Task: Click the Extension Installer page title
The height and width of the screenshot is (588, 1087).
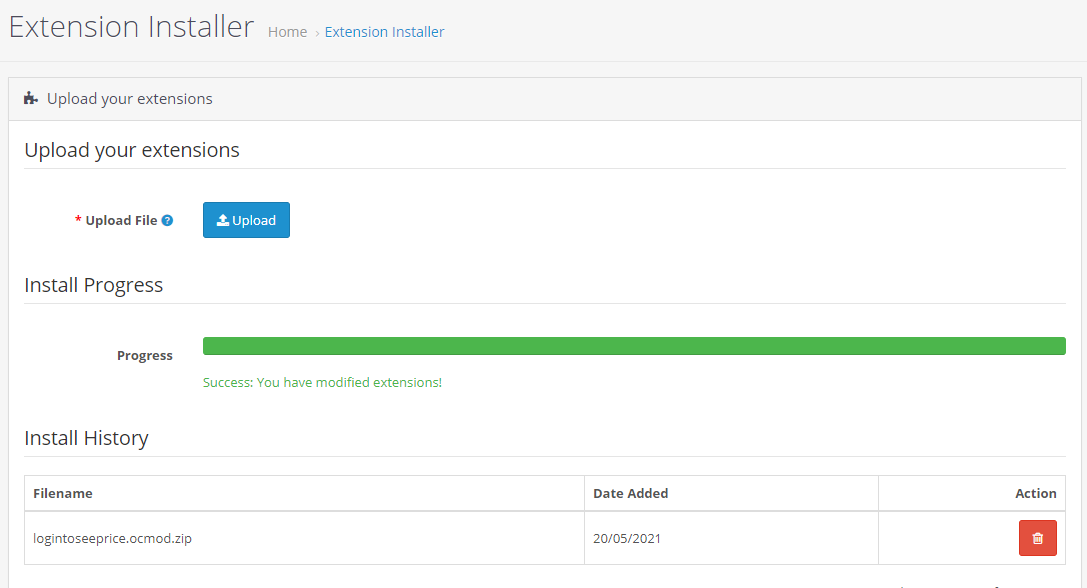Action: pyautogui.click(x=131, y=26)
